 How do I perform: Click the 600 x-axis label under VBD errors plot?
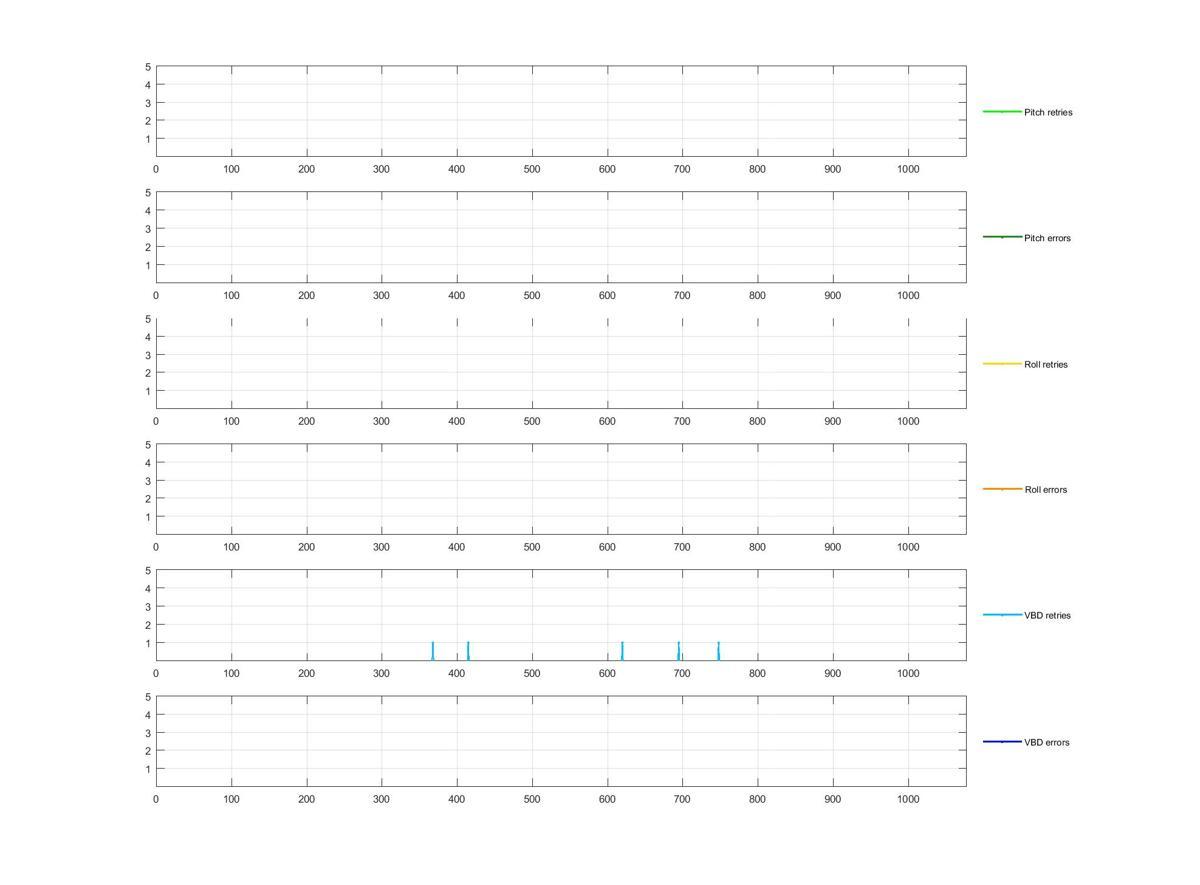pyautogui.click(x=607, y=800)
